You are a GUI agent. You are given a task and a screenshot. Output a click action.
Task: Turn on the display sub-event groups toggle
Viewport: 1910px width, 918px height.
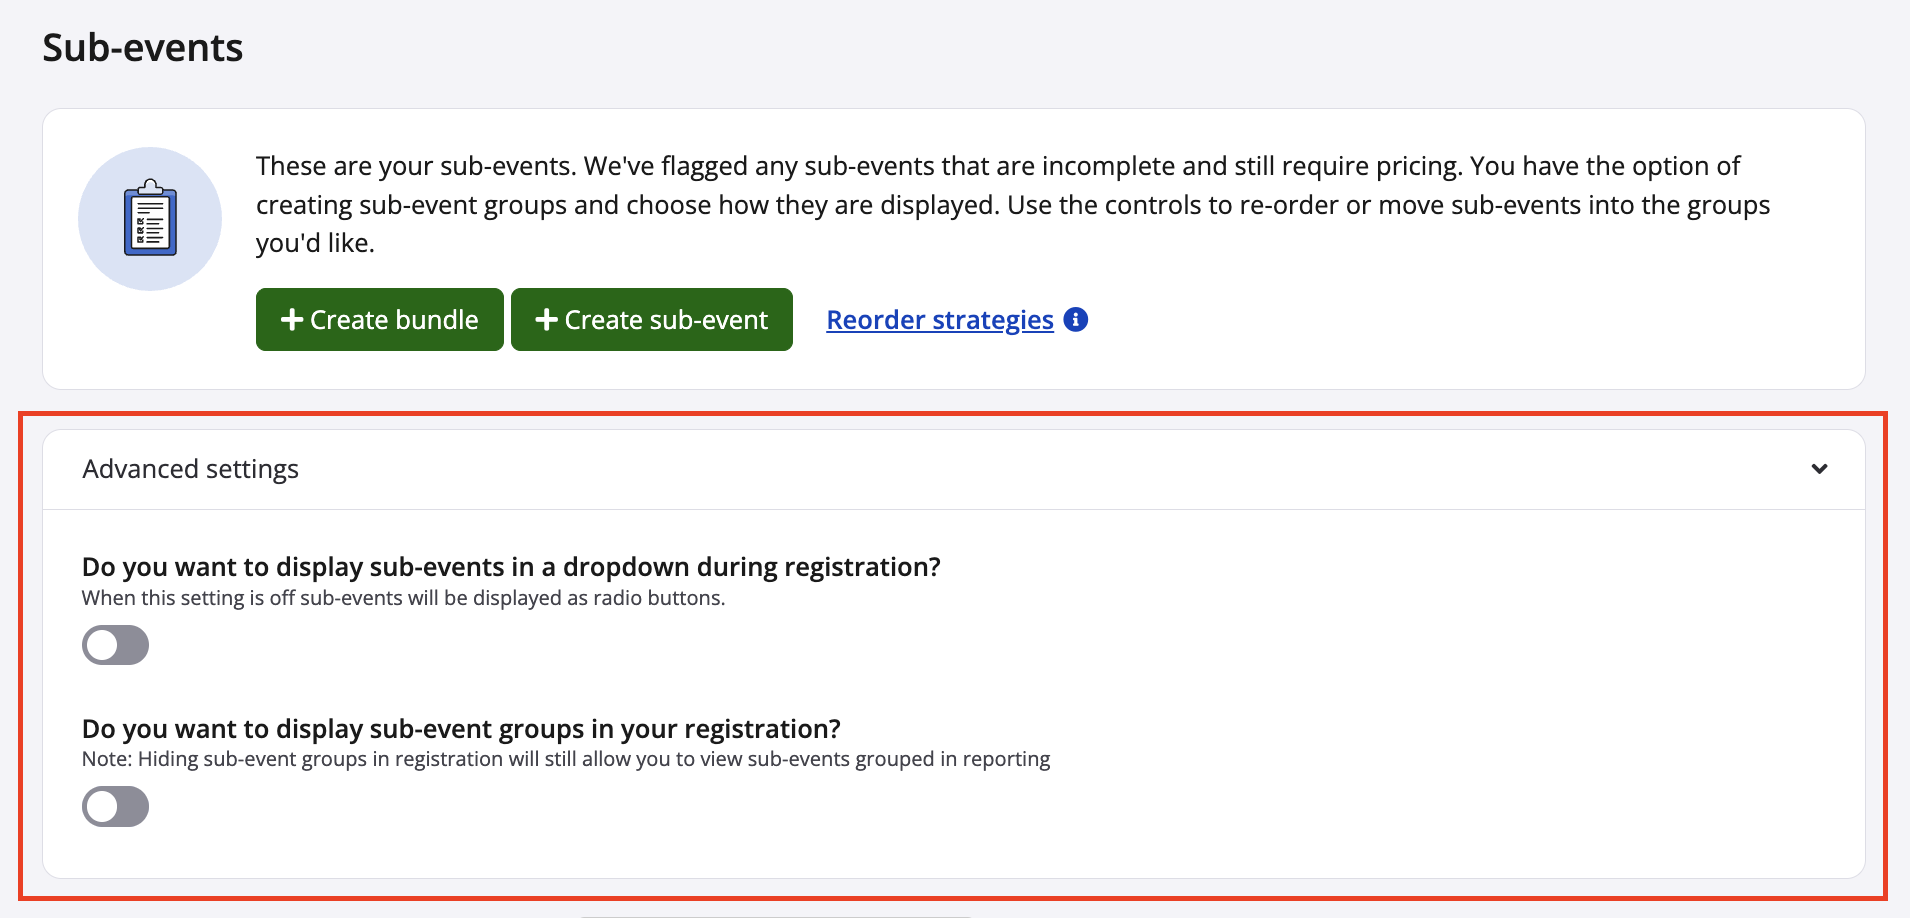pyautogui.click(x=116, y=807)
